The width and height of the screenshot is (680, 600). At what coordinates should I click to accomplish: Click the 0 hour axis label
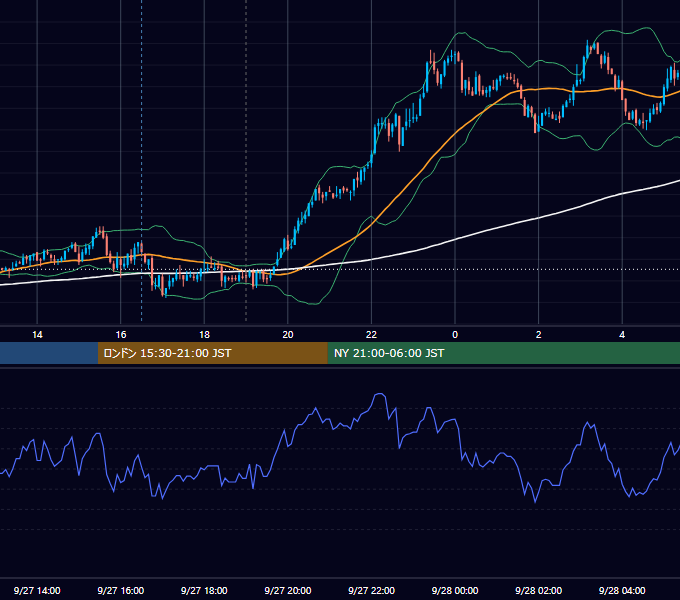tap(455, 335)
